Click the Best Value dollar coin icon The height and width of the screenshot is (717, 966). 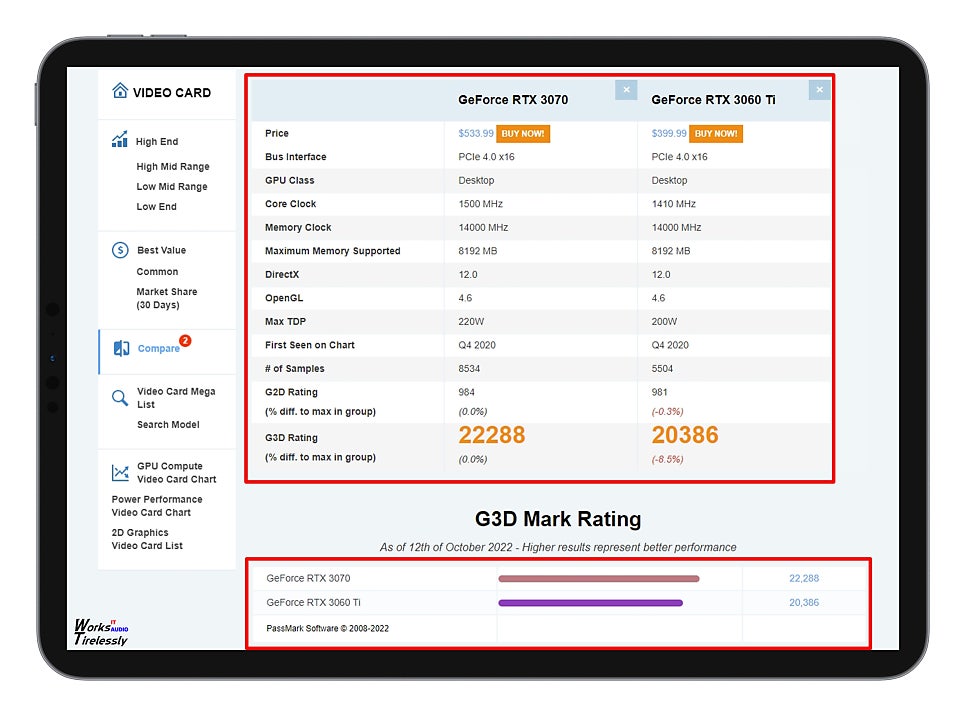[x=120, y=250]
